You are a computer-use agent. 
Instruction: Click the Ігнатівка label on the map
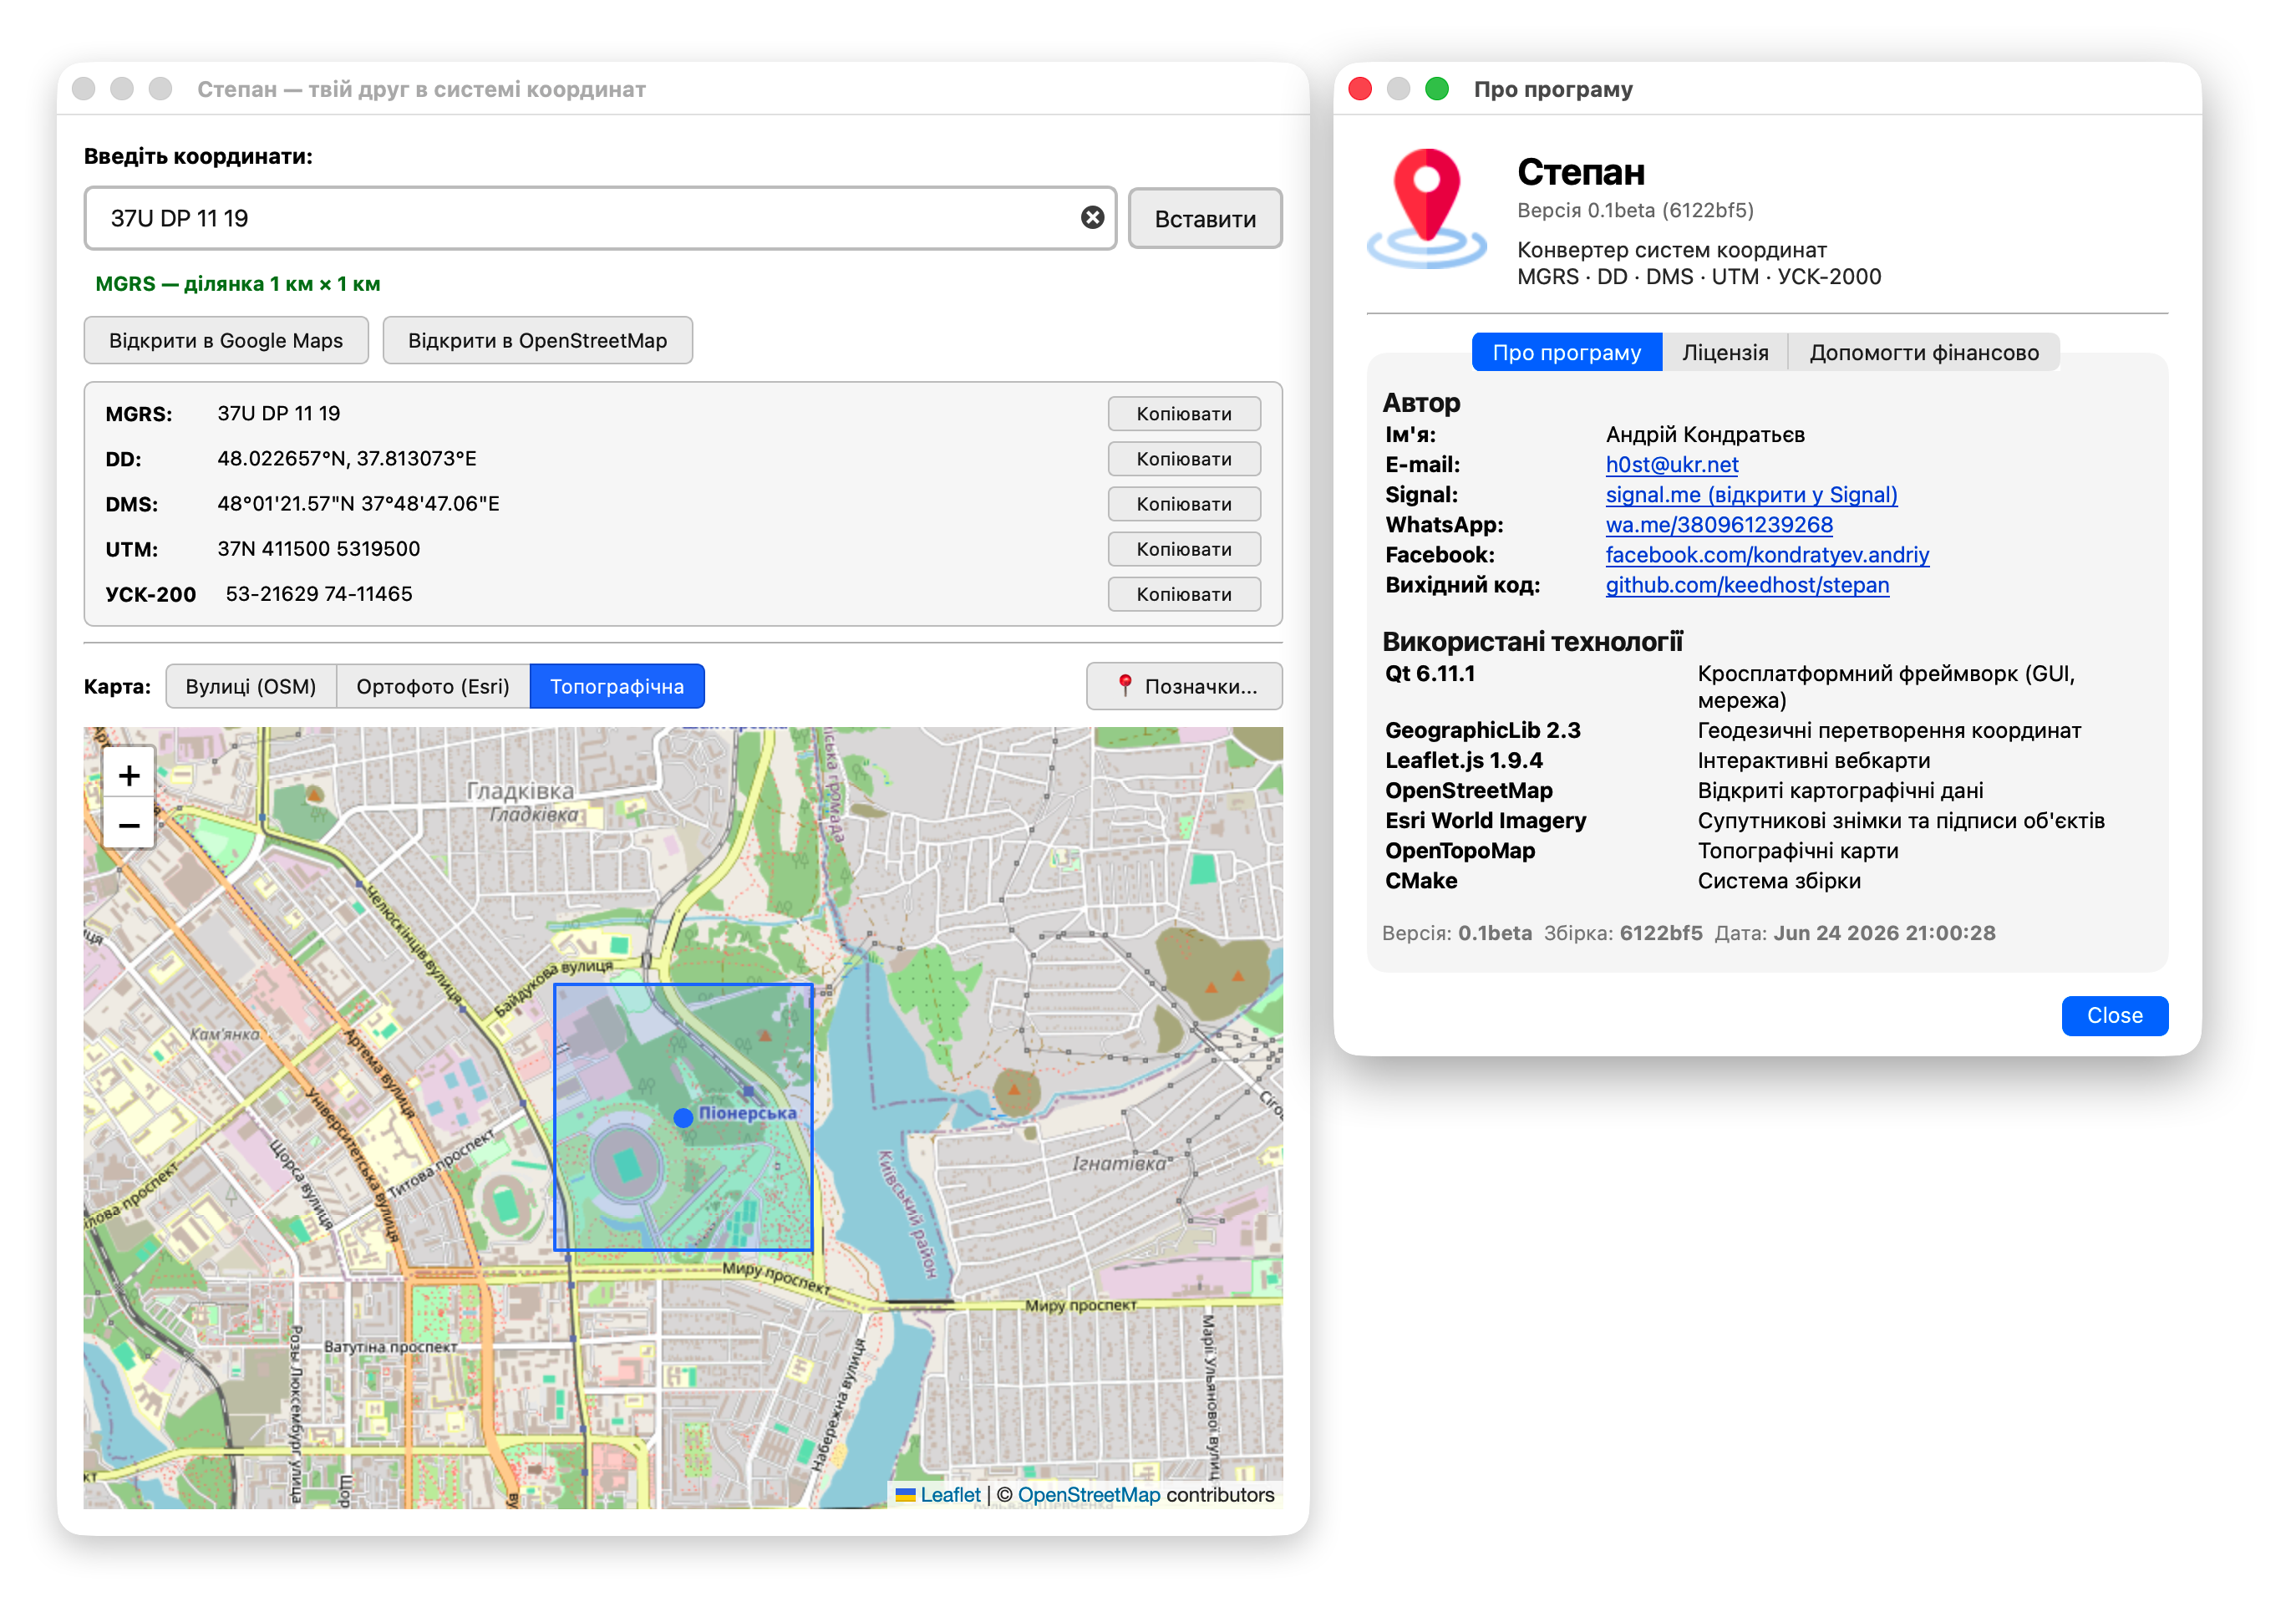click(x=1118, y=1163)
